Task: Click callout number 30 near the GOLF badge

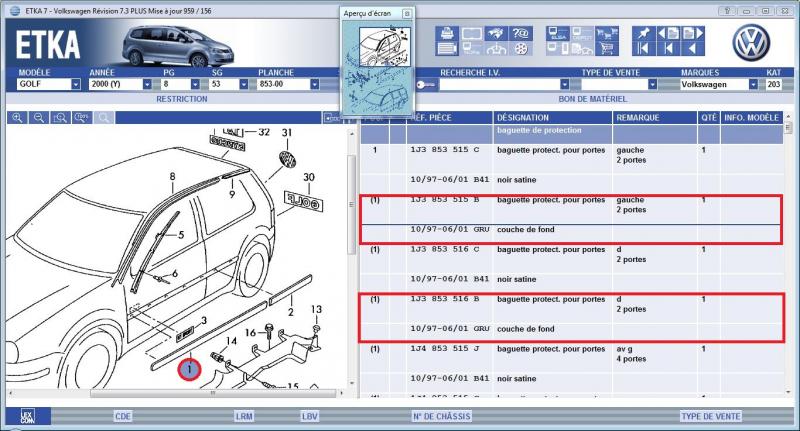Action: [309, 178]
